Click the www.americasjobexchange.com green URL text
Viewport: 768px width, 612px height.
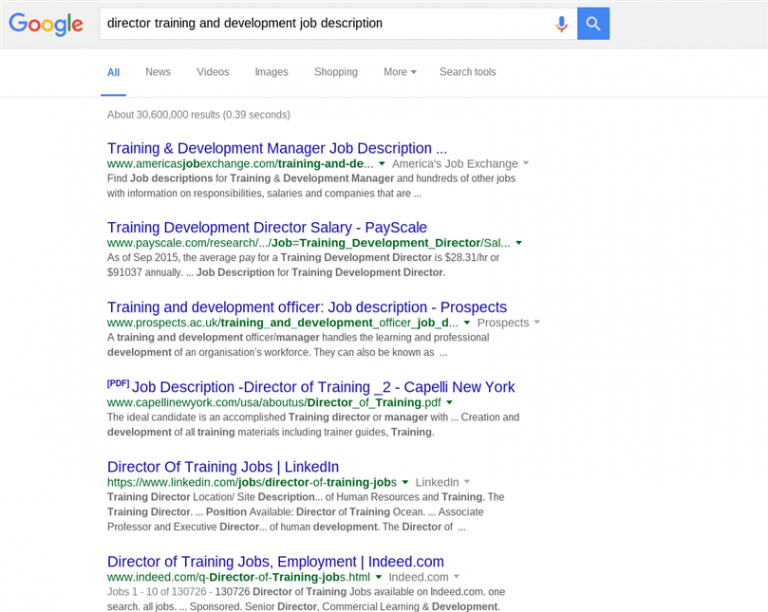click(240, 164)
